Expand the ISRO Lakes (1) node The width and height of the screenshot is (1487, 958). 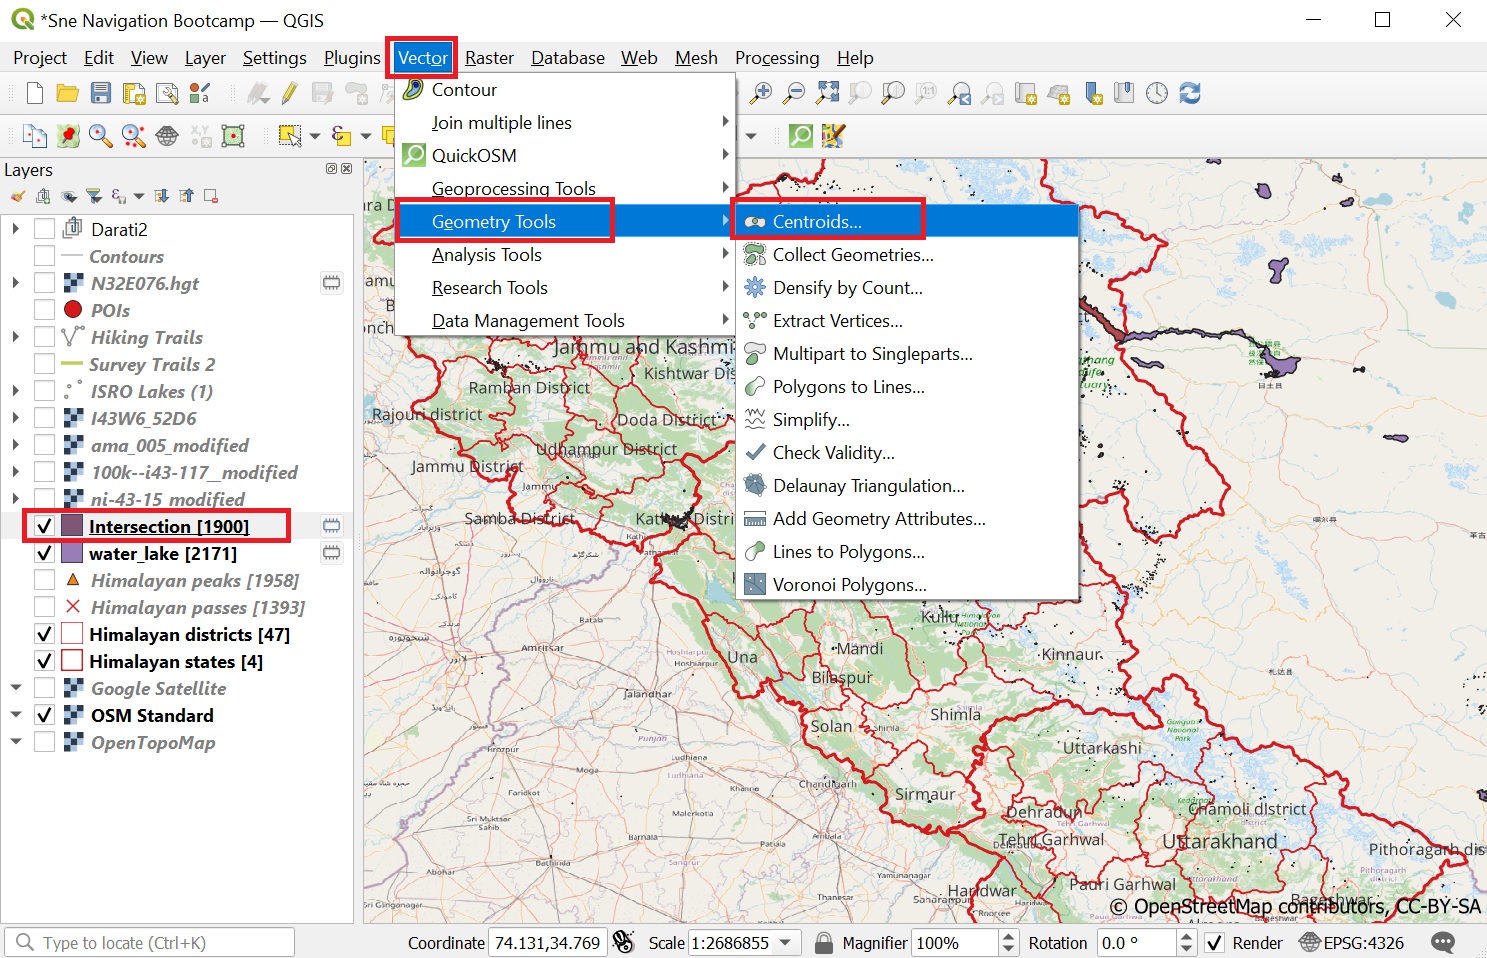(x=16, y=391)
